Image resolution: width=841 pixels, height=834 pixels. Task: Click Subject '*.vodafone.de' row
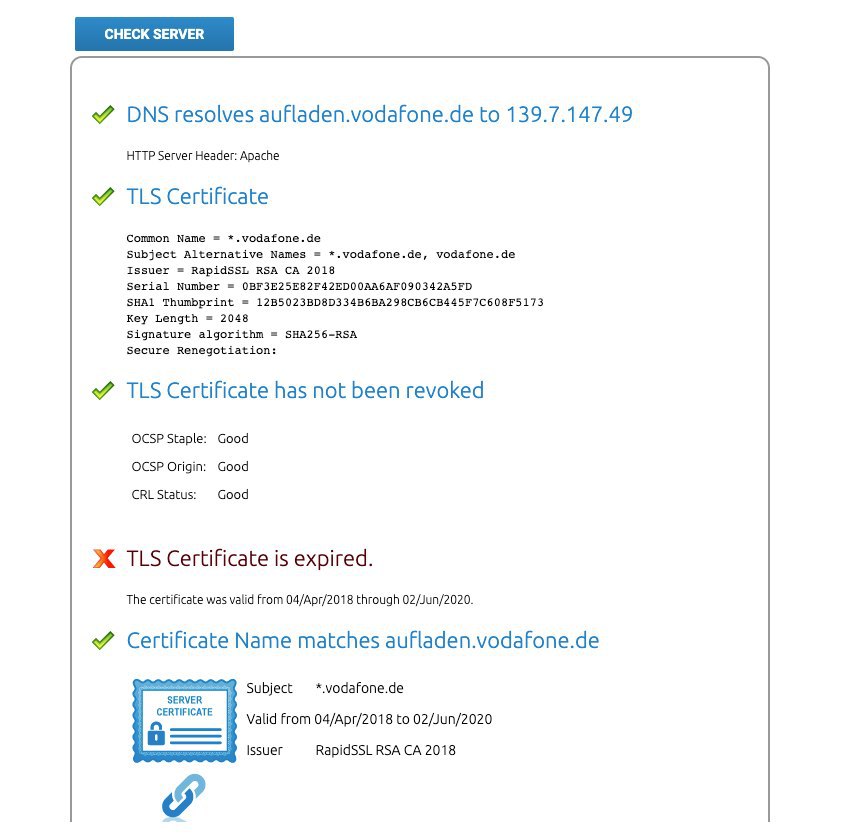325,688
